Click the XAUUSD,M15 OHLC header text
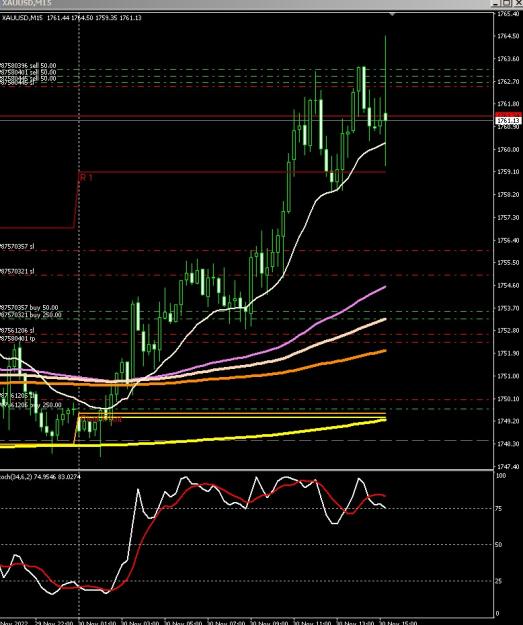This screenshot has width=523, height=625. (x=71, y=18)
